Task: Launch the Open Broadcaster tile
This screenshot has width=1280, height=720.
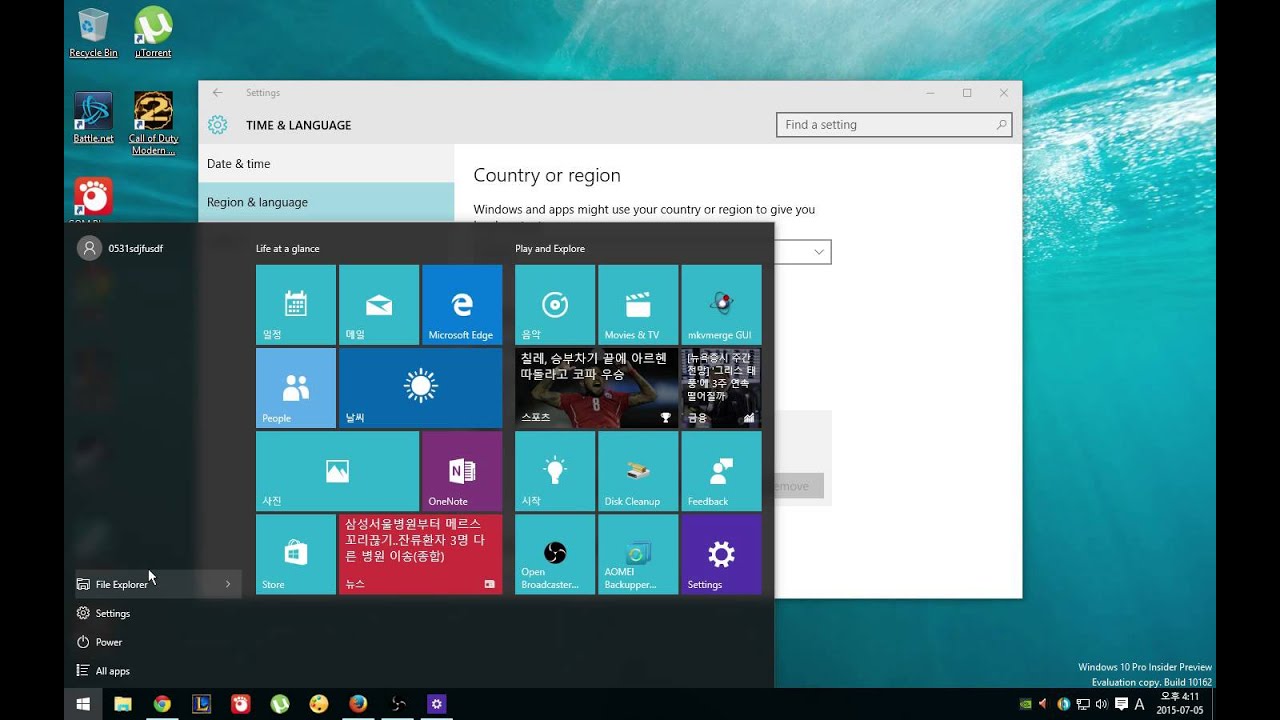Action: 555,554
